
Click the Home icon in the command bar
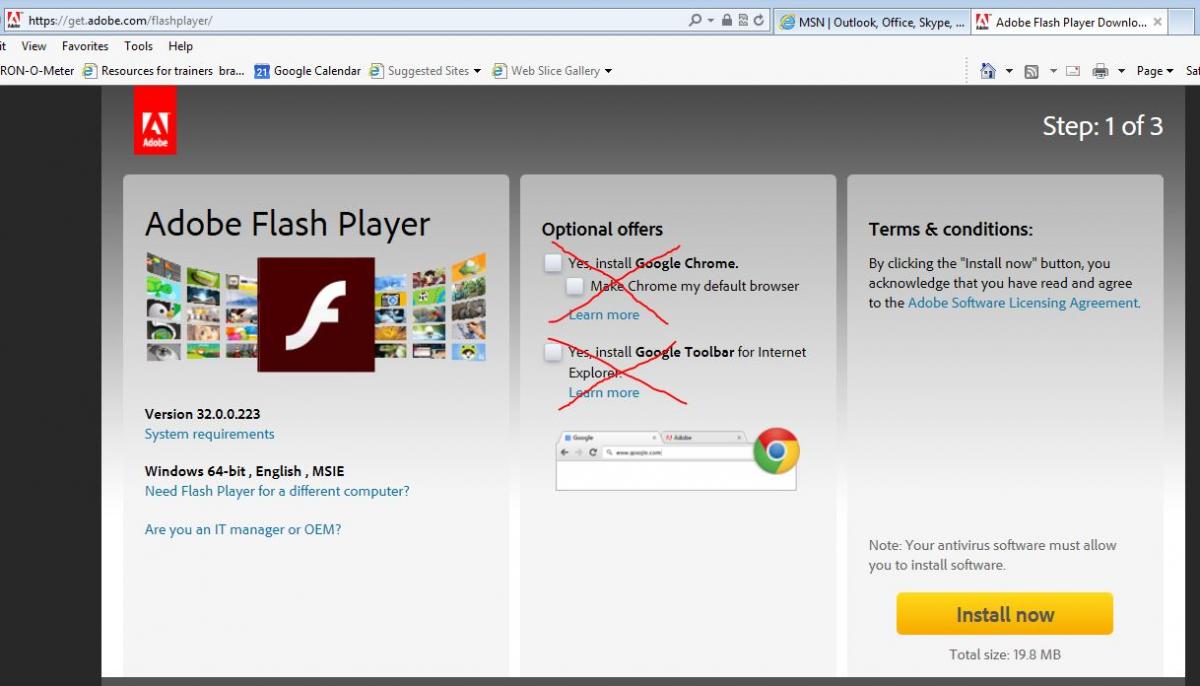click(x=988, y=71)
